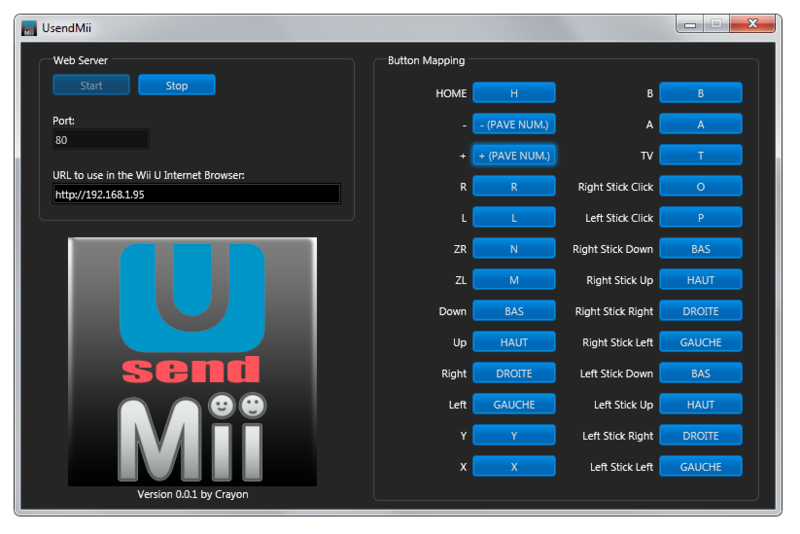Click the disabled Start server button
The image size is (800, 534).
click(91, 86)
